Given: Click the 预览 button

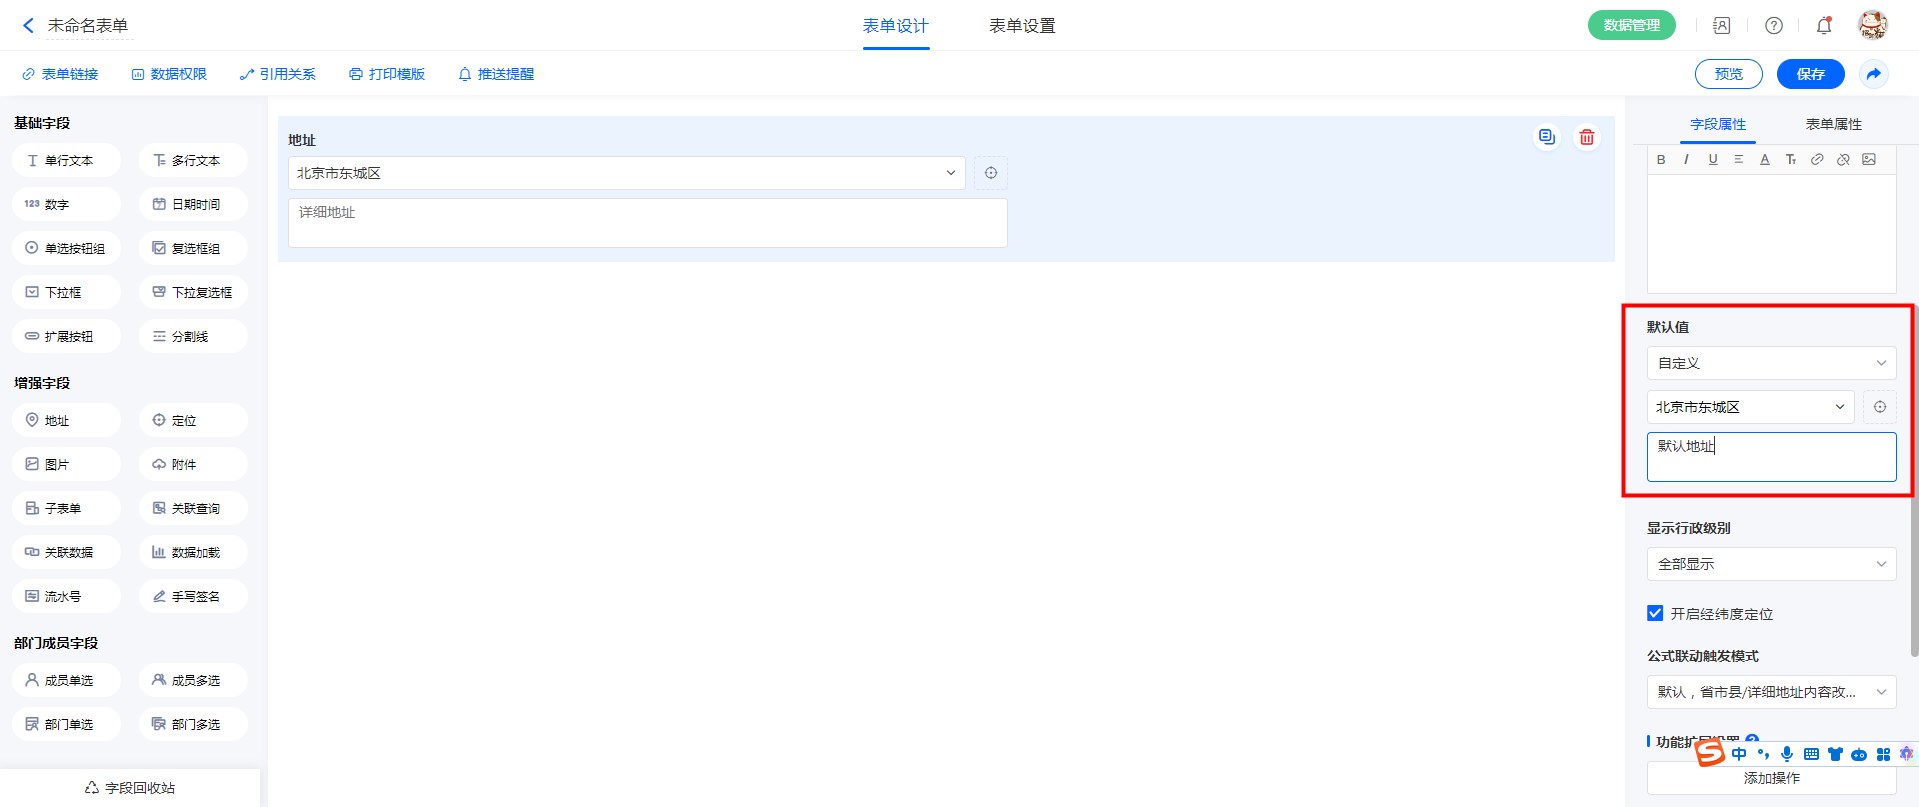Looking at the screenshot, I should pos(1728,74).
